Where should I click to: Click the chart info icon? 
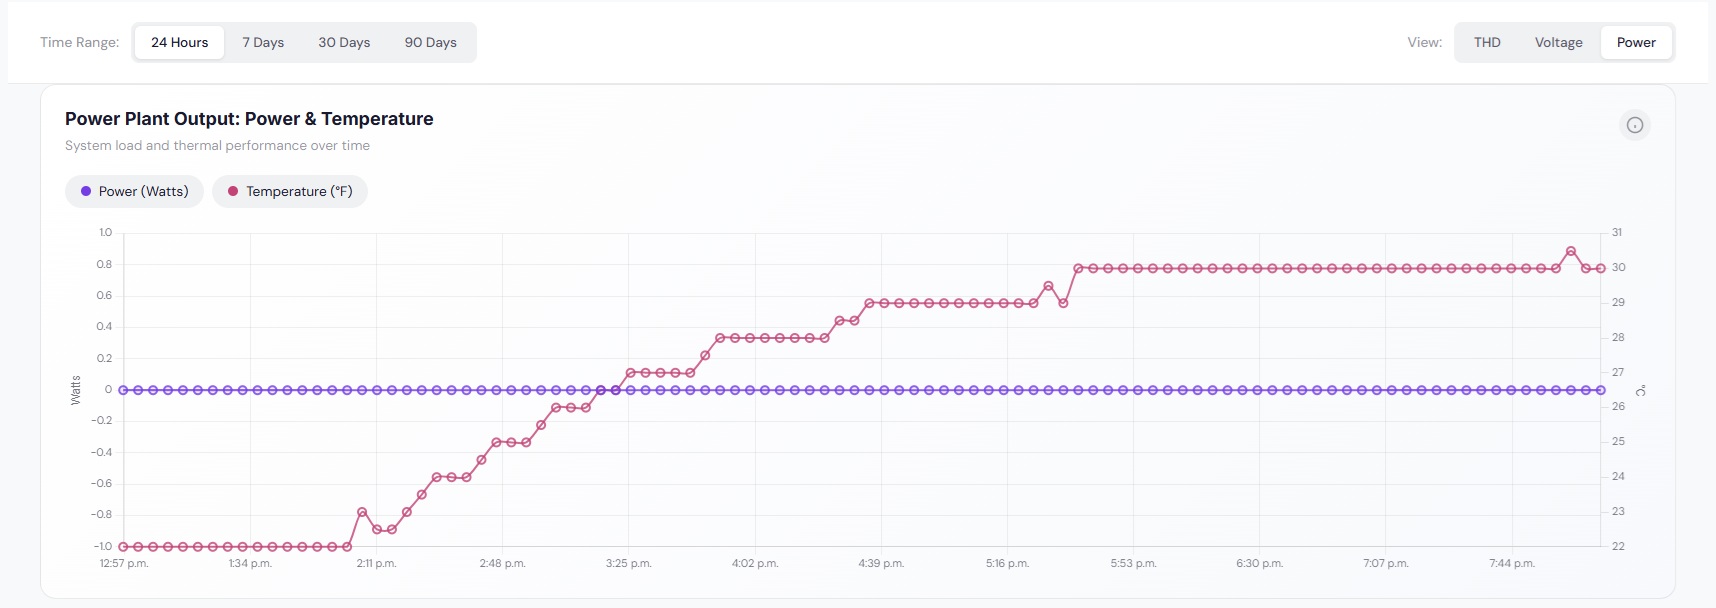tap(1634, 125)
